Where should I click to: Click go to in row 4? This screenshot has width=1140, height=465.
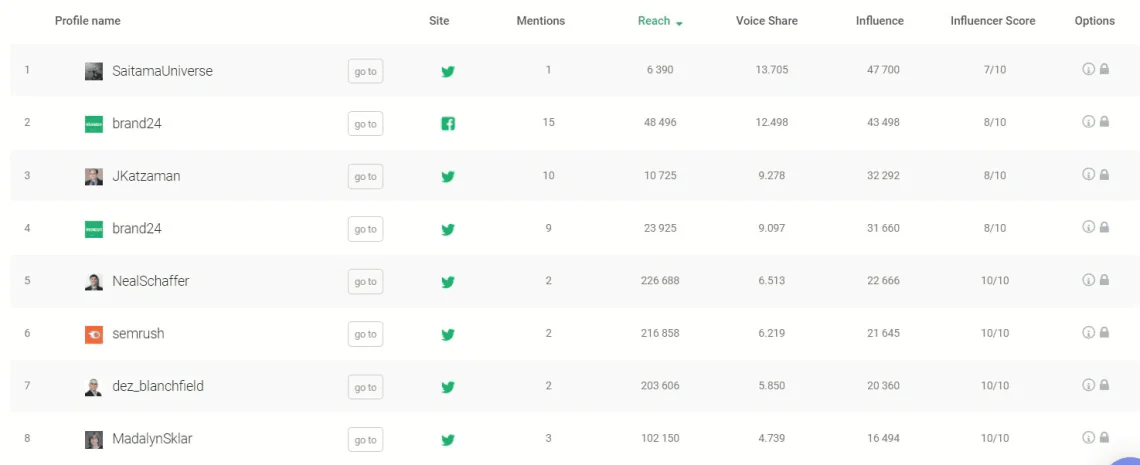pyautogui.click(x=365, y=229)
